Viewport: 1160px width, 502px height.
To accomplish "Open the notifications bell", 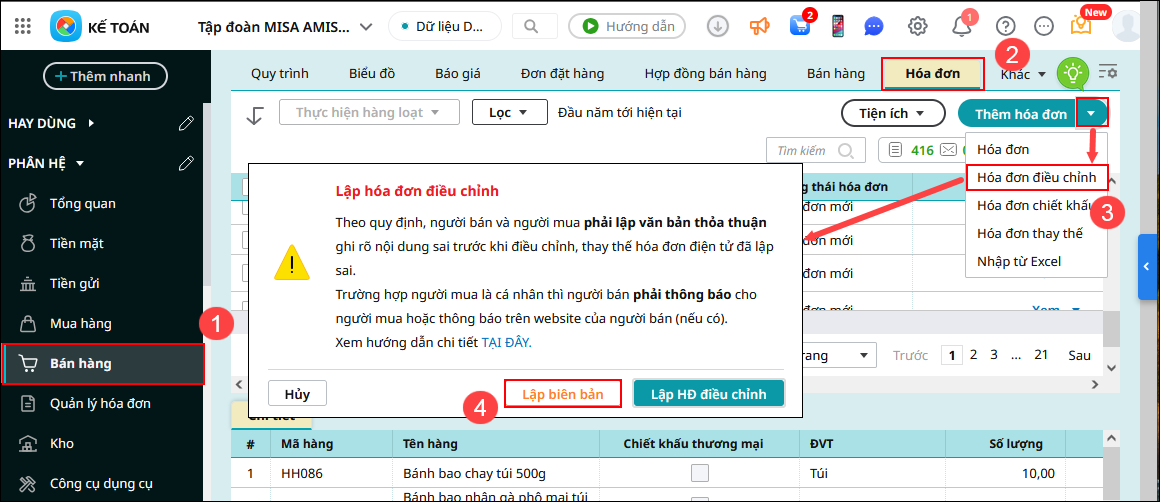I will (962, 27).
